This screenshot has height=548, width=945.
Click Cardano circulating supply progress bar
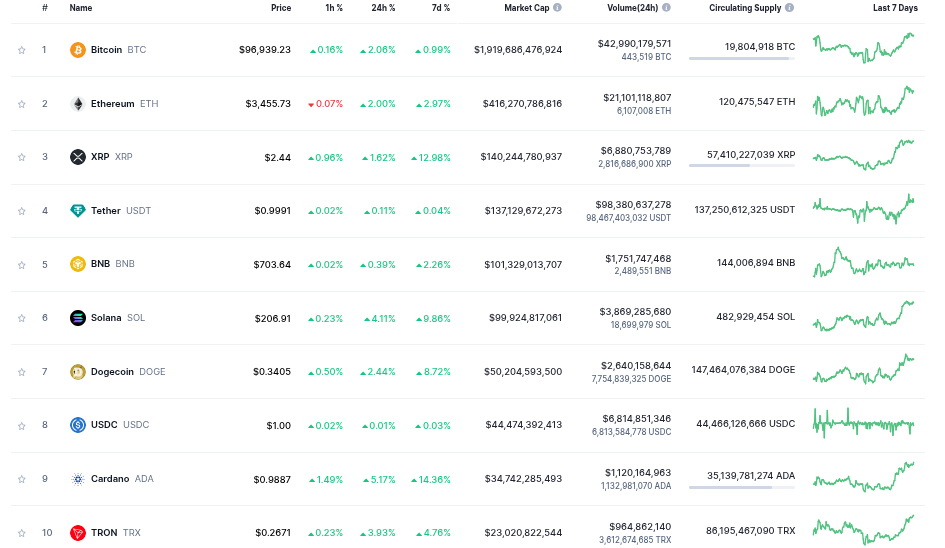tap(741, 487)
